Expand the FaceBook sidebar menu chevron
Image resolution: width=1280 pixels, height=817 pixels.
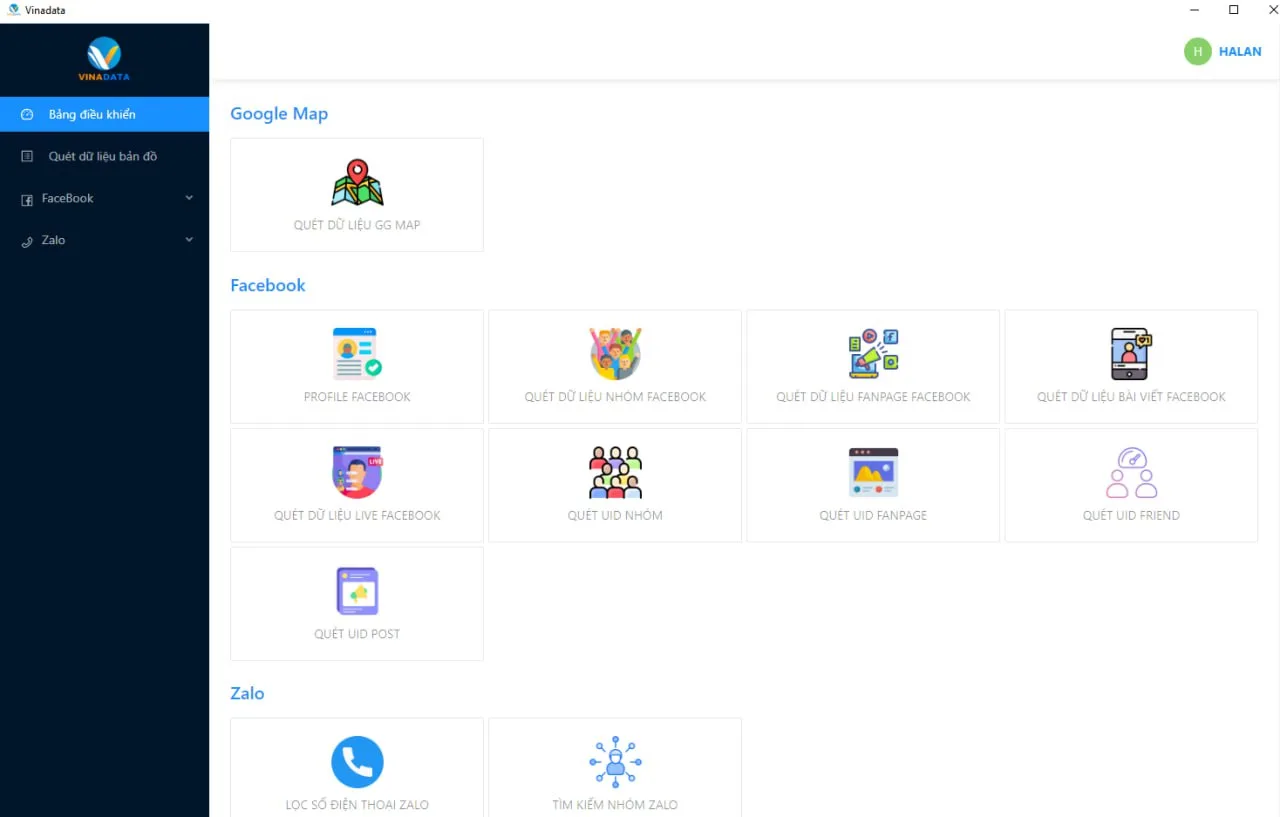tap(189, 198)
